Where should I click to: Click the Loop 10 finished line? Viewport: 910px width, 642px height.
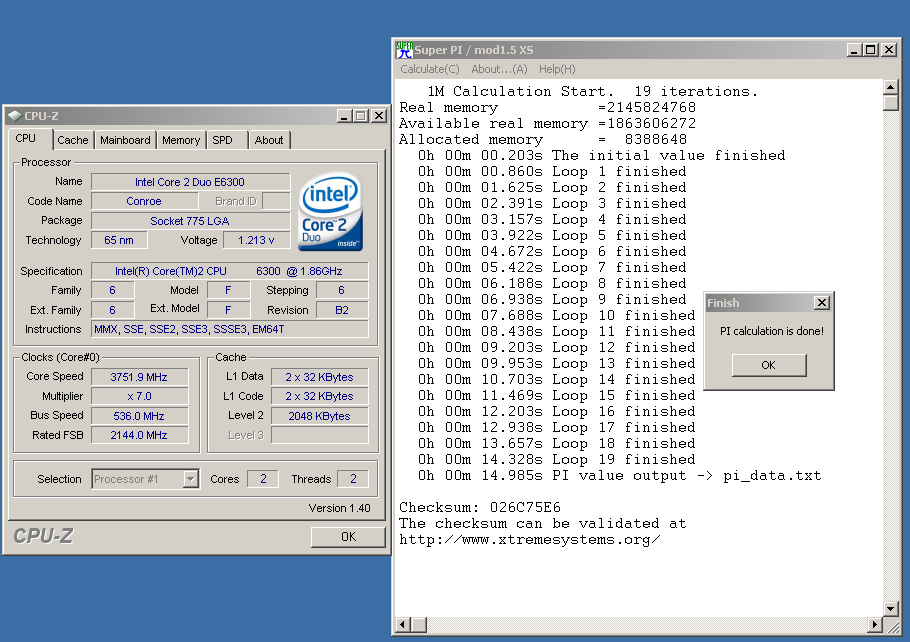556,315
